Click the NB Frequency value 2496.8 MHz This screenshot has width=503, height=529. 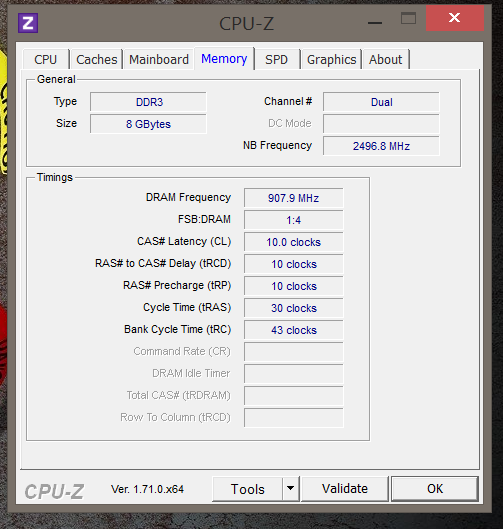pyautogui.click(x=381, y=146)
